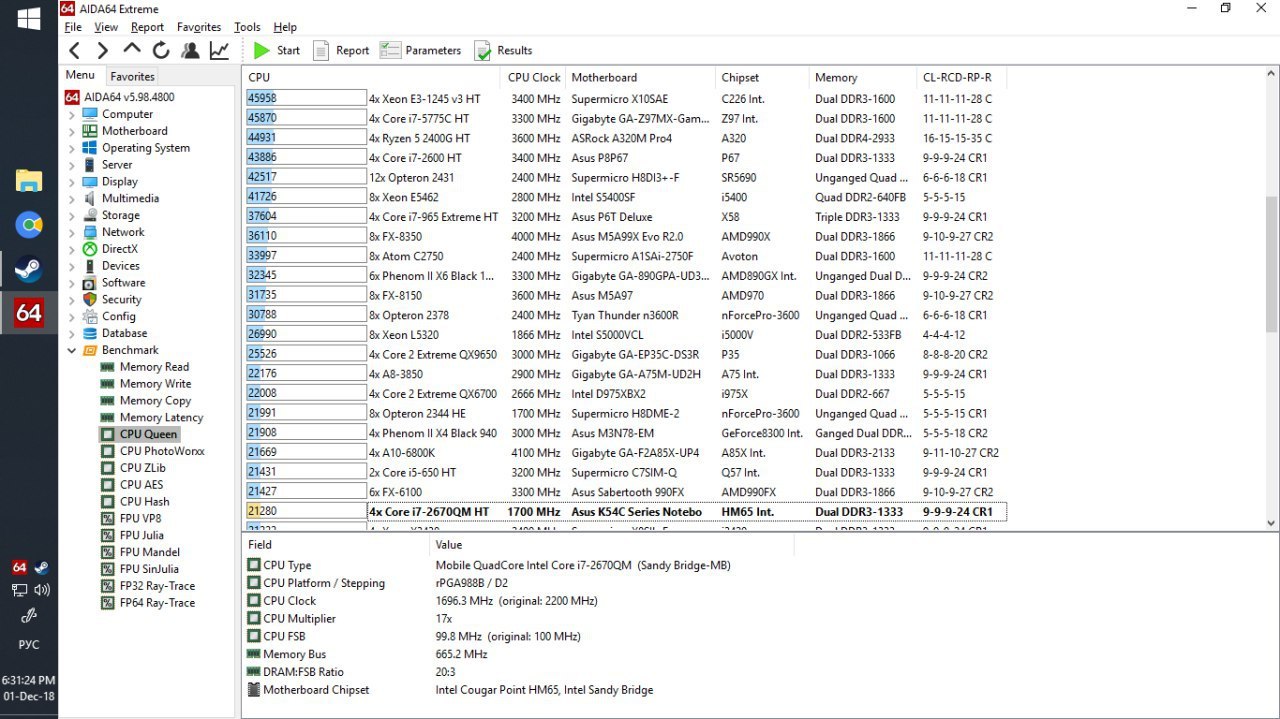Select the Database icon in the tree

click(x=90, y=333)
